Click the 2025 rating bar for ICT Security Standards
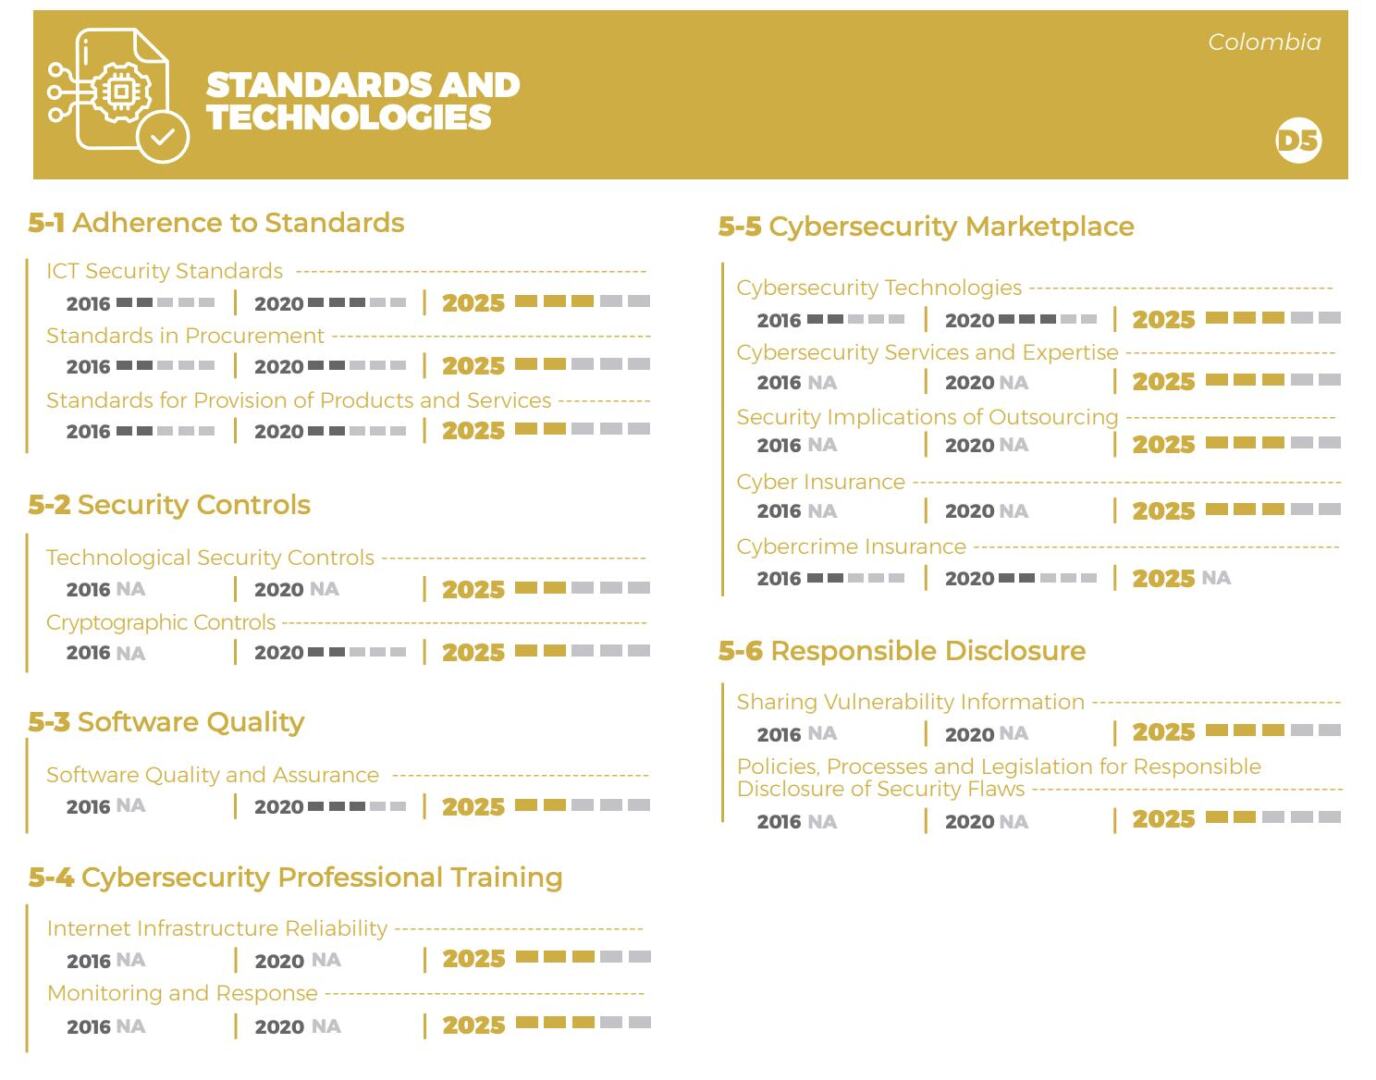1376x1080 pixels. pyautogui.click(x=582, y=301)
